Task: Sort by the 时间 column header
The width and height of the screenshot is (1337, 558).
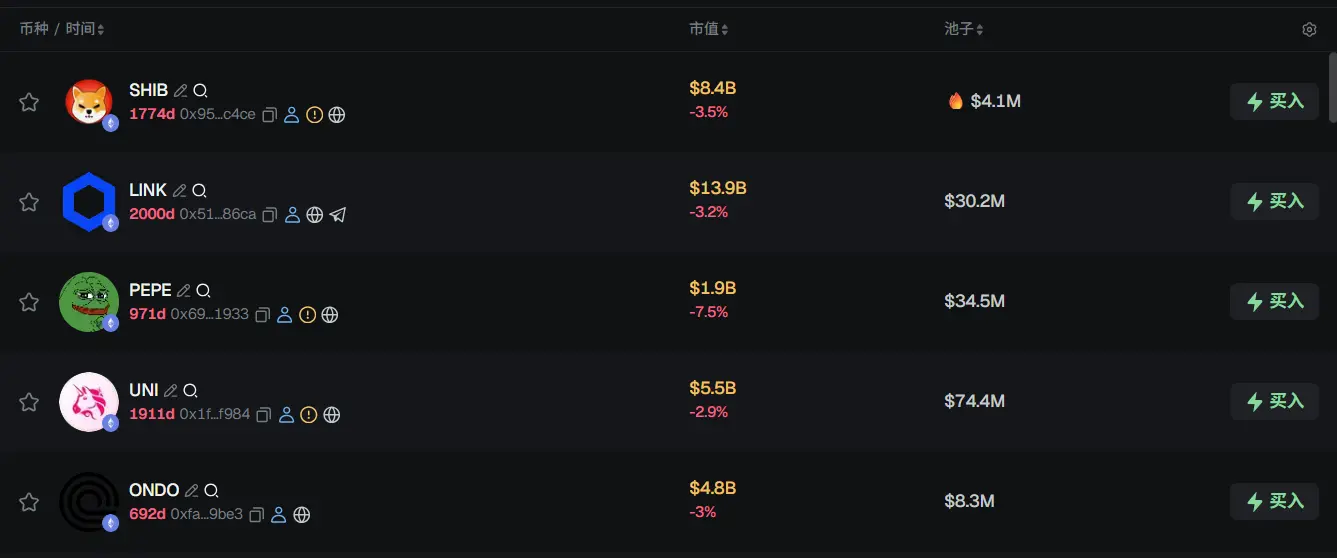Action: tap(85, 30)
